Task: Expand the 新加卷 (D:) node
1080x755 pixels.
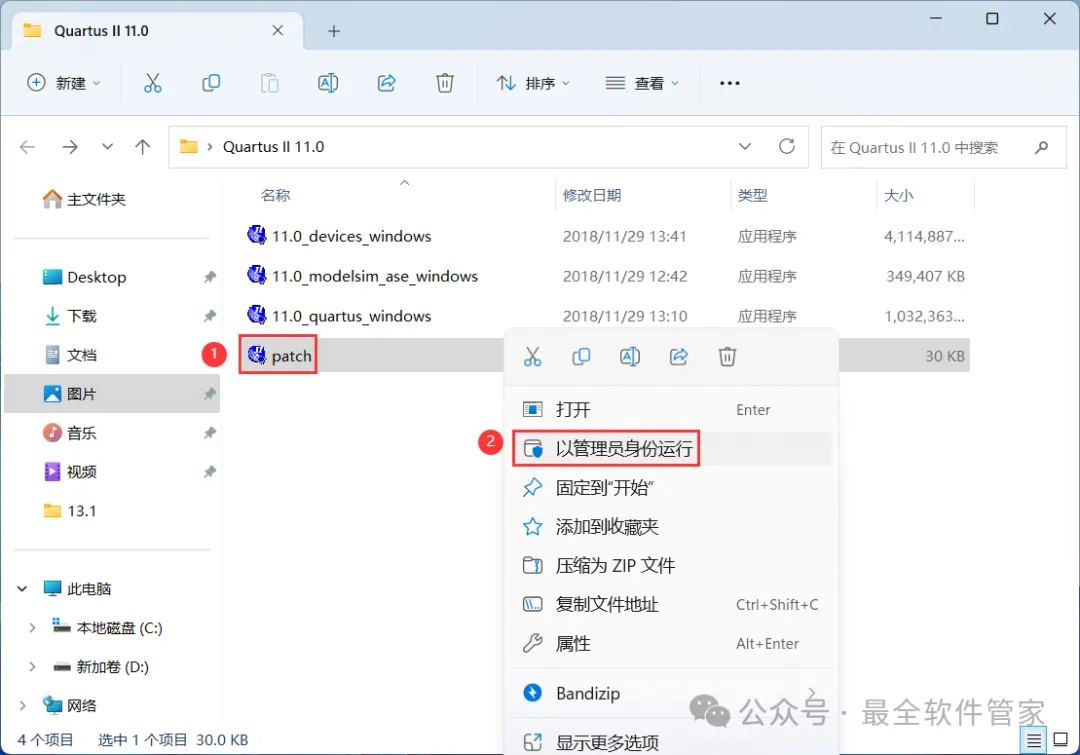Action: tap(32, 667)
